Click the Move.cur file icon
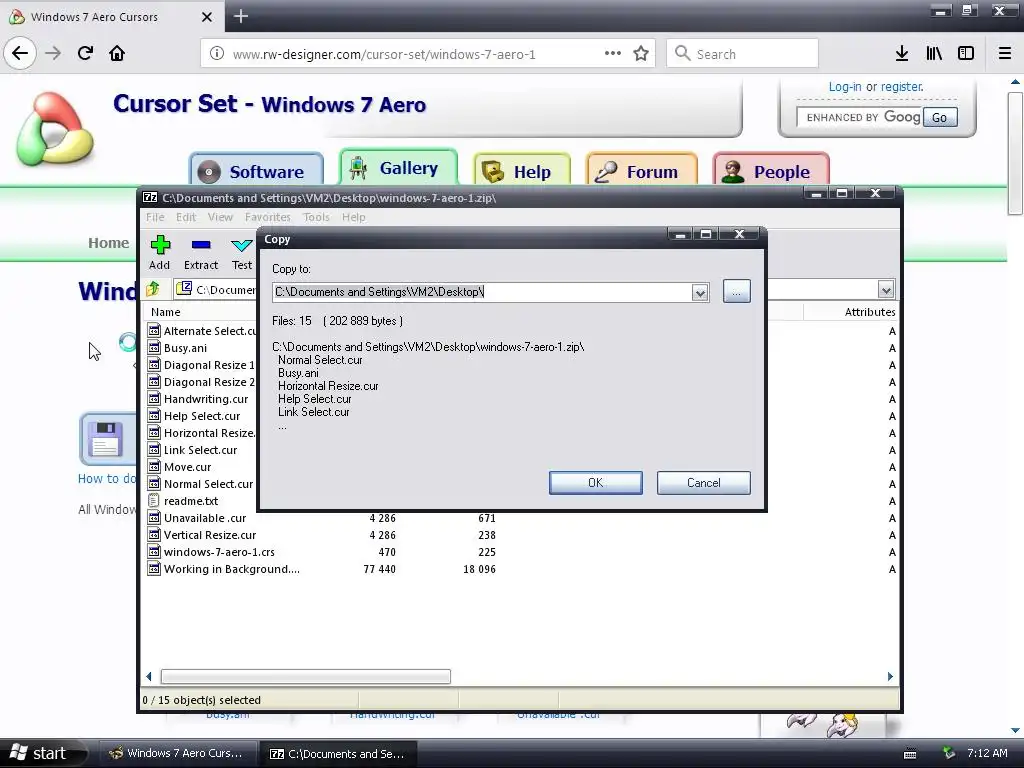Image resolution: width=1024 pixels, height=768 pixels. (x=154, y=466)
